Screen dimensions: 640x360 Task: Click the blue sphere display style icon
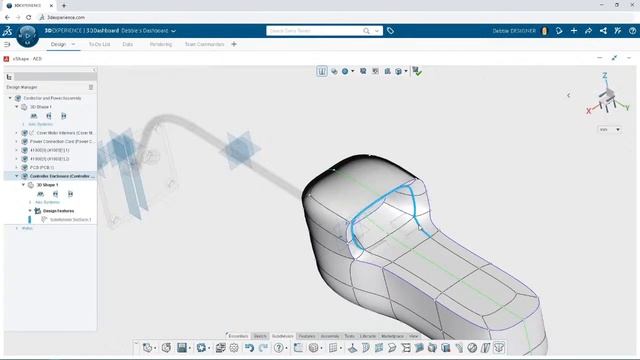[x=345, y=71]
